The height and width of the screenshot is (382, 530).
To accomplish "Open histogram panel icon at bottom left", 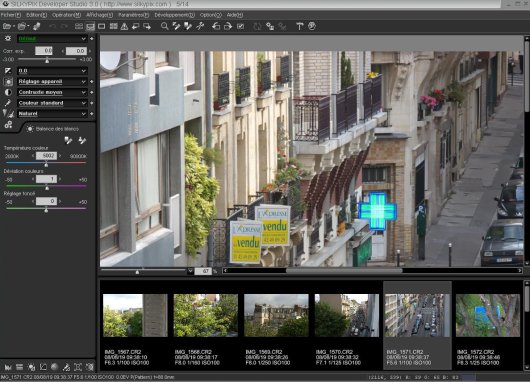I will click(x=8, y=367).
